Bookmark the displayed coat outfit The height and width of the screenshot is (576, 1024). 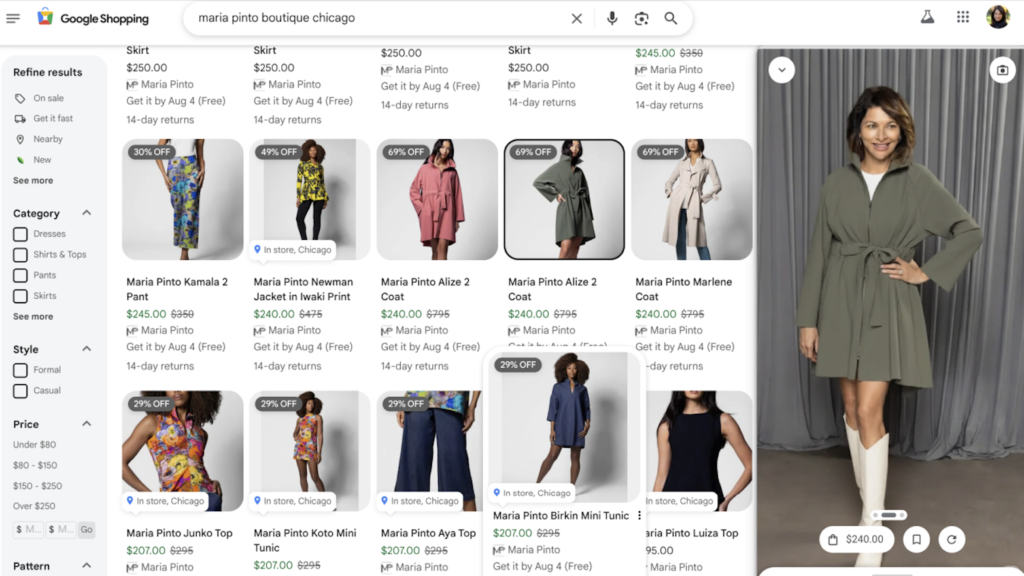(x=916, y=538)
